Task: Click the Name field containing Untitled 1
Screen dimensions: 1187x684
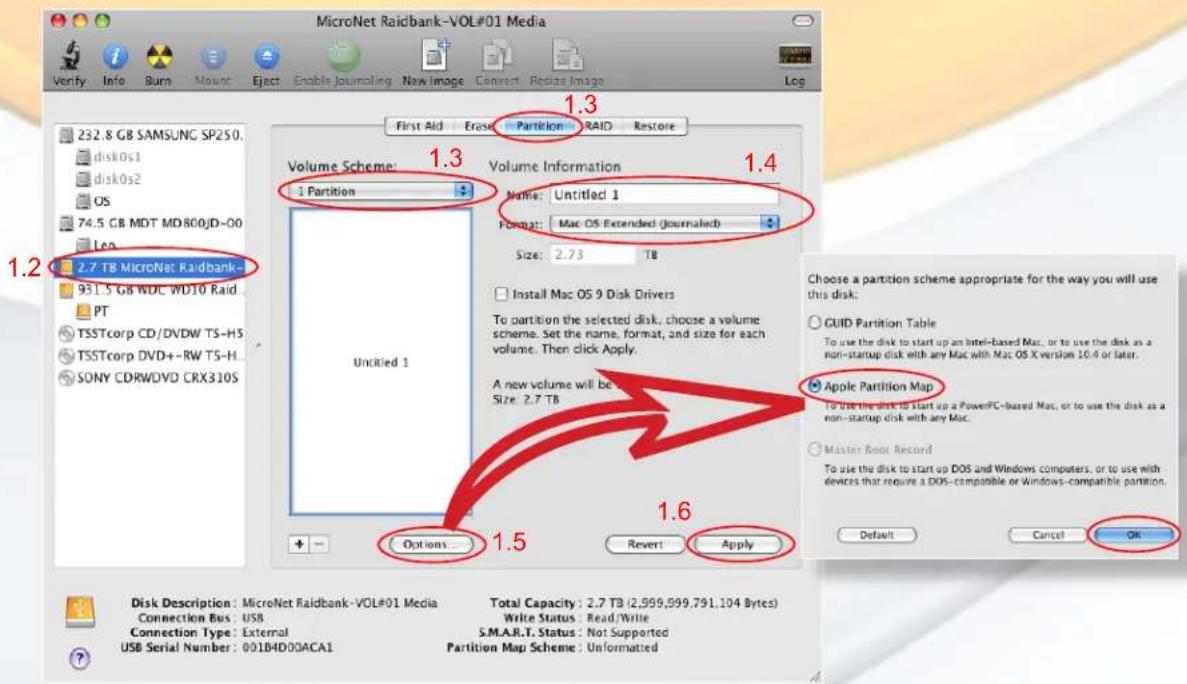Action: point(664,194)
